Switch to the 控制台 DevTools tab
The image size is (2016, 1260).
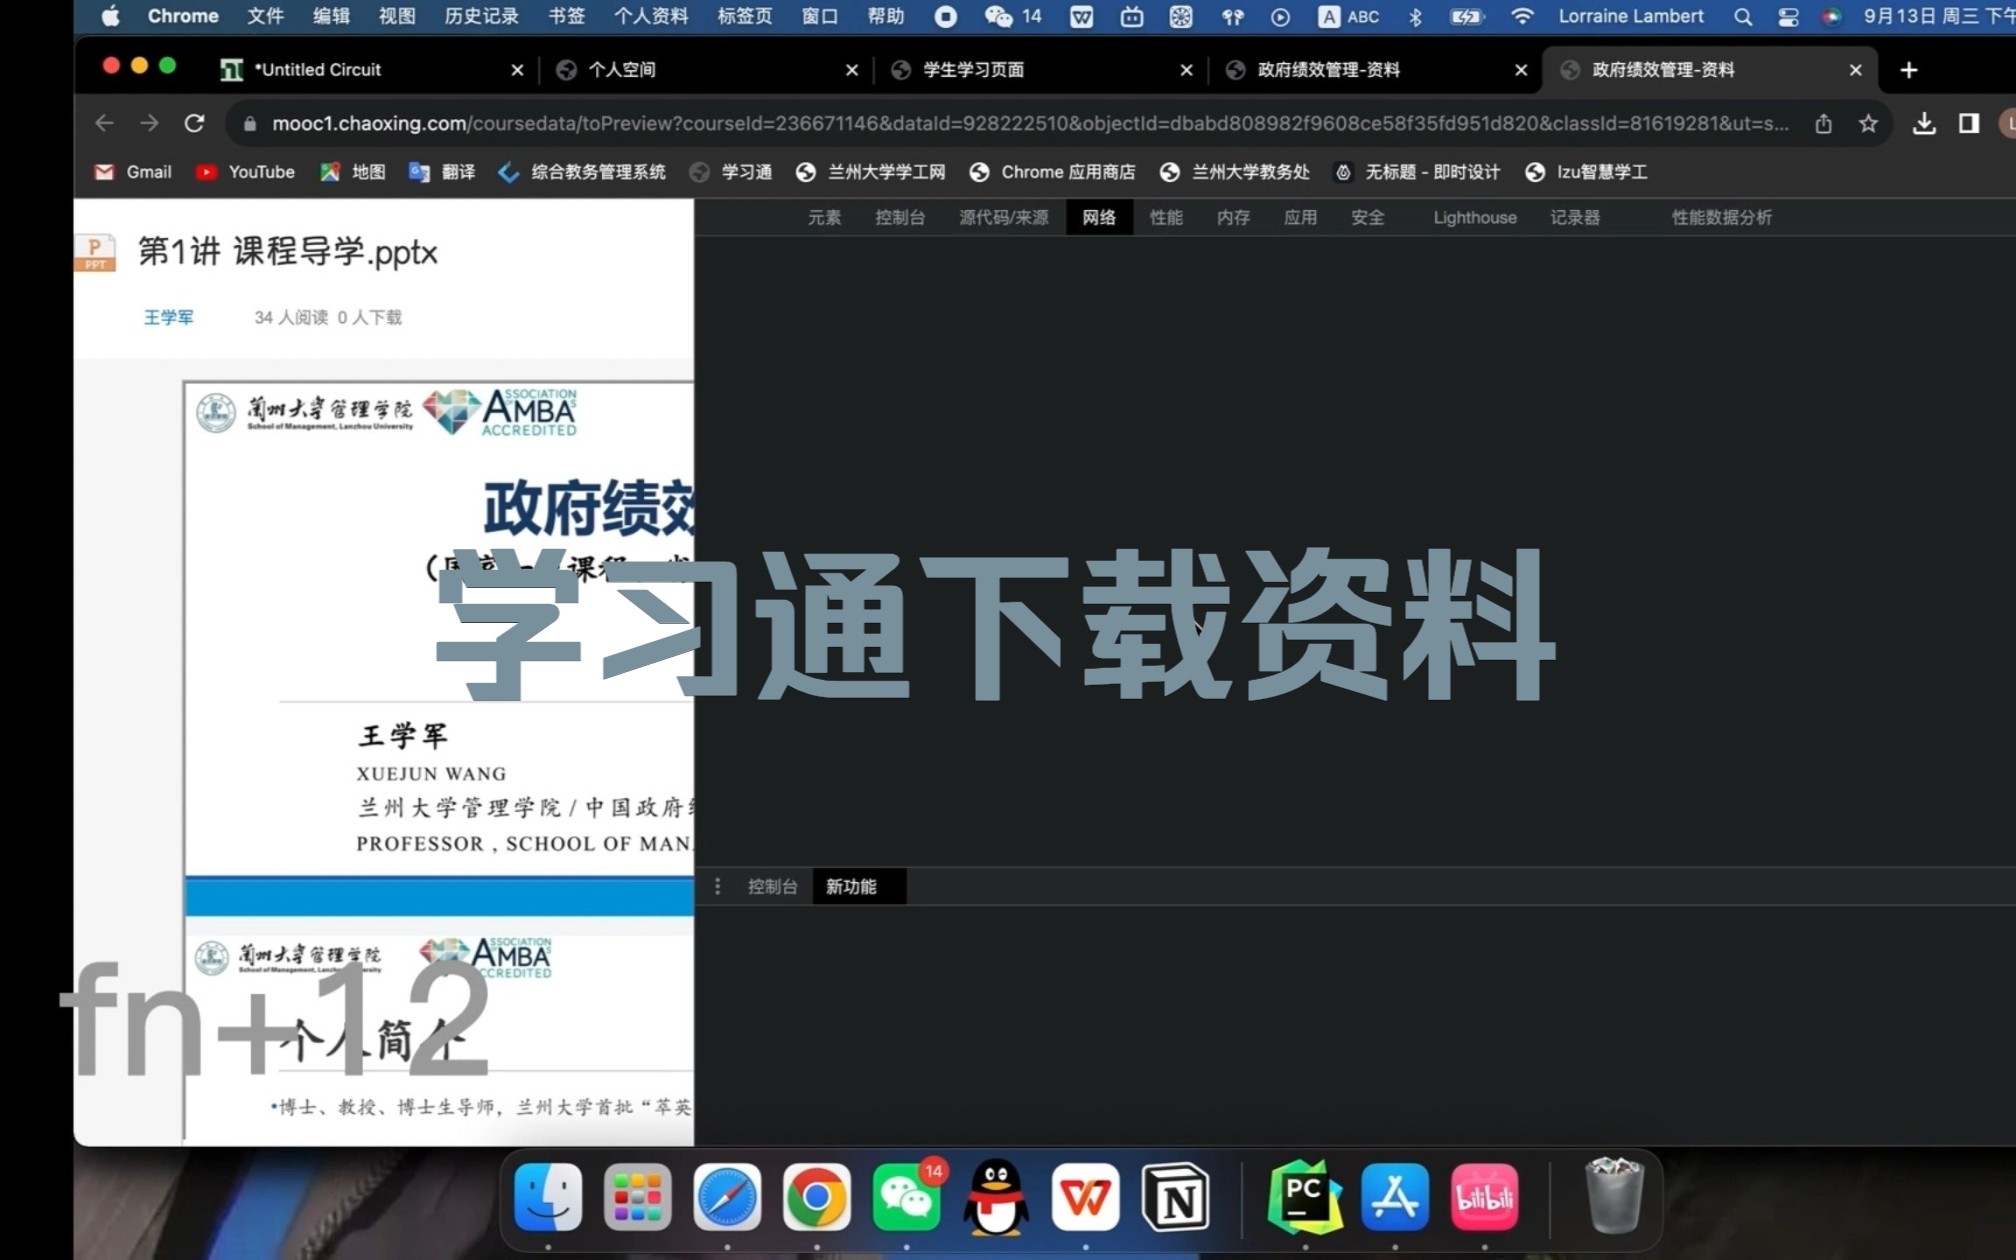point(900,217)
